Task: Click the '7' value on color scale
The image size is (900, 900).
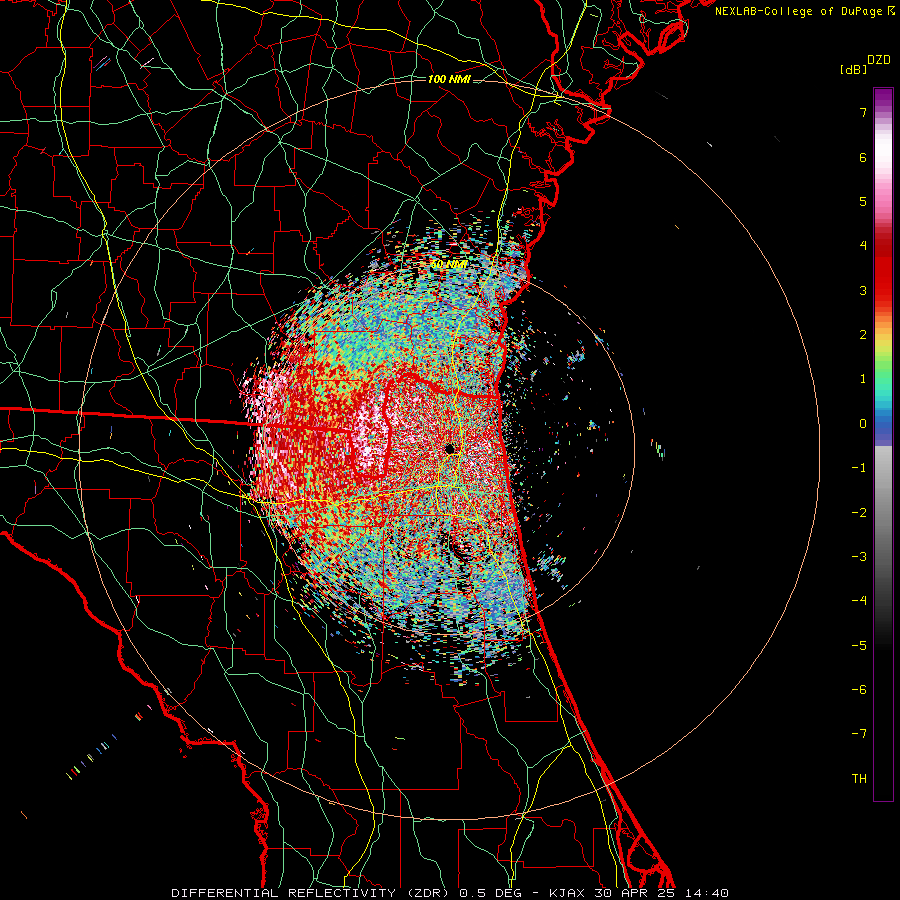Action: (x=863, y=112)
